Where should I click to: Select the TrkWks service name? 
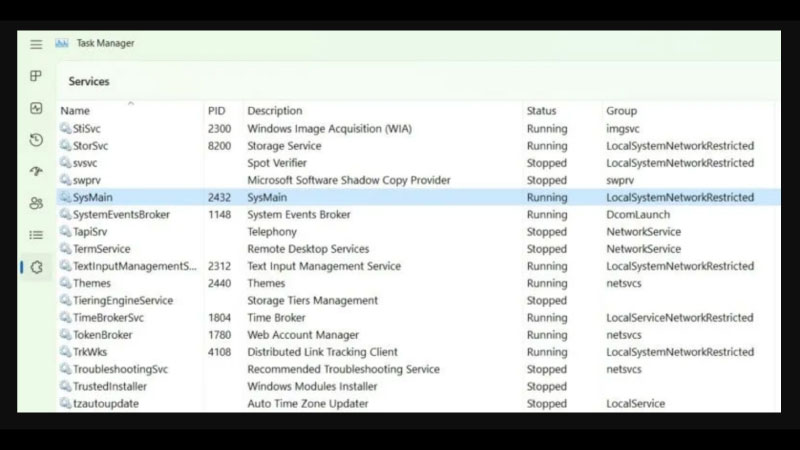pyautogui.click(x=90, y=352)
